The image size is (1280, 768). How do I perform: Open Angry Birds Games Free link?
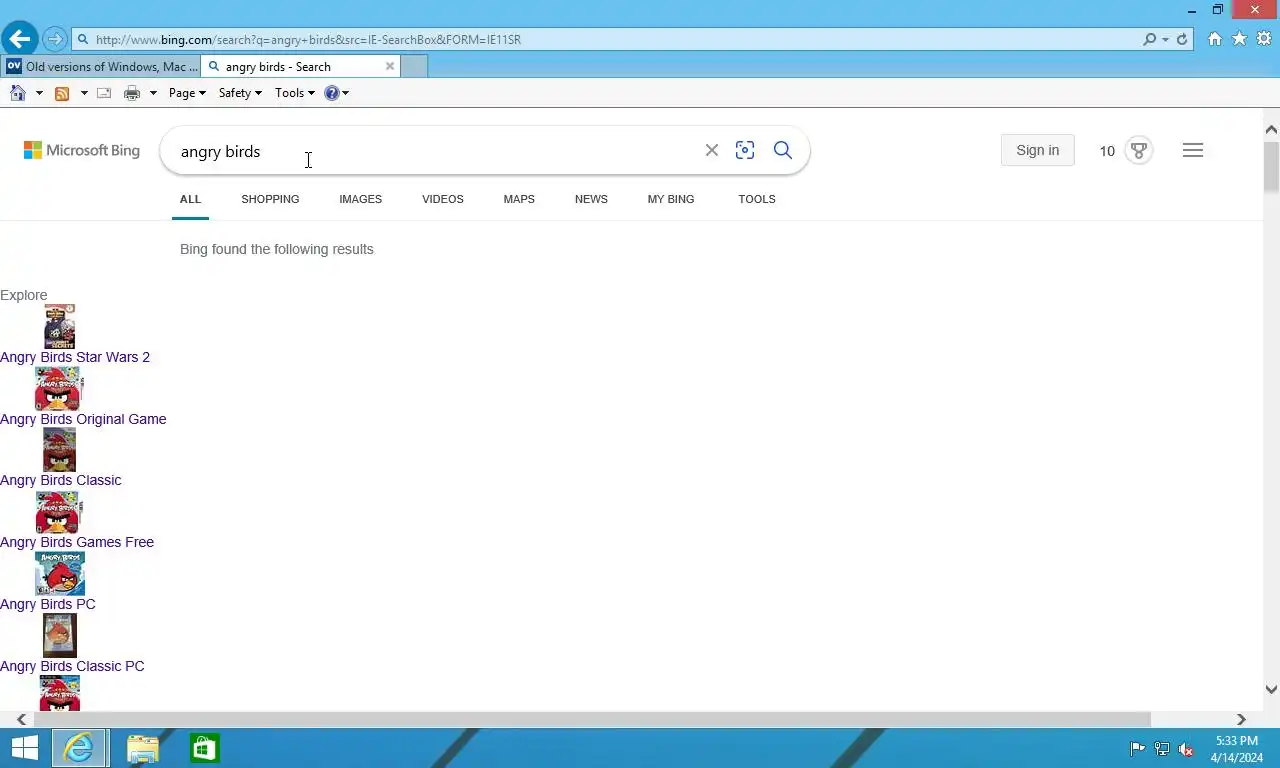pyautogui.click(x=77, y=542)
